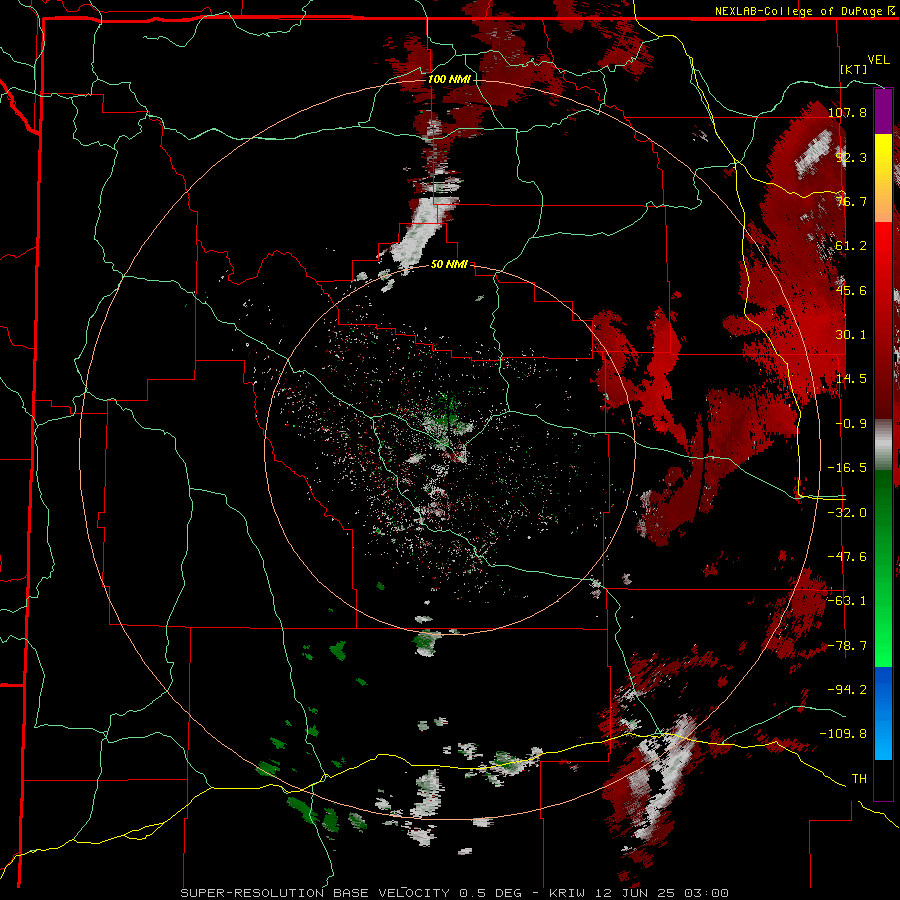The width and height of the screenshot is (900, 900).
Task: Click the Super-Resolution Base Velocity caption
Action: [x=455, y=893]
